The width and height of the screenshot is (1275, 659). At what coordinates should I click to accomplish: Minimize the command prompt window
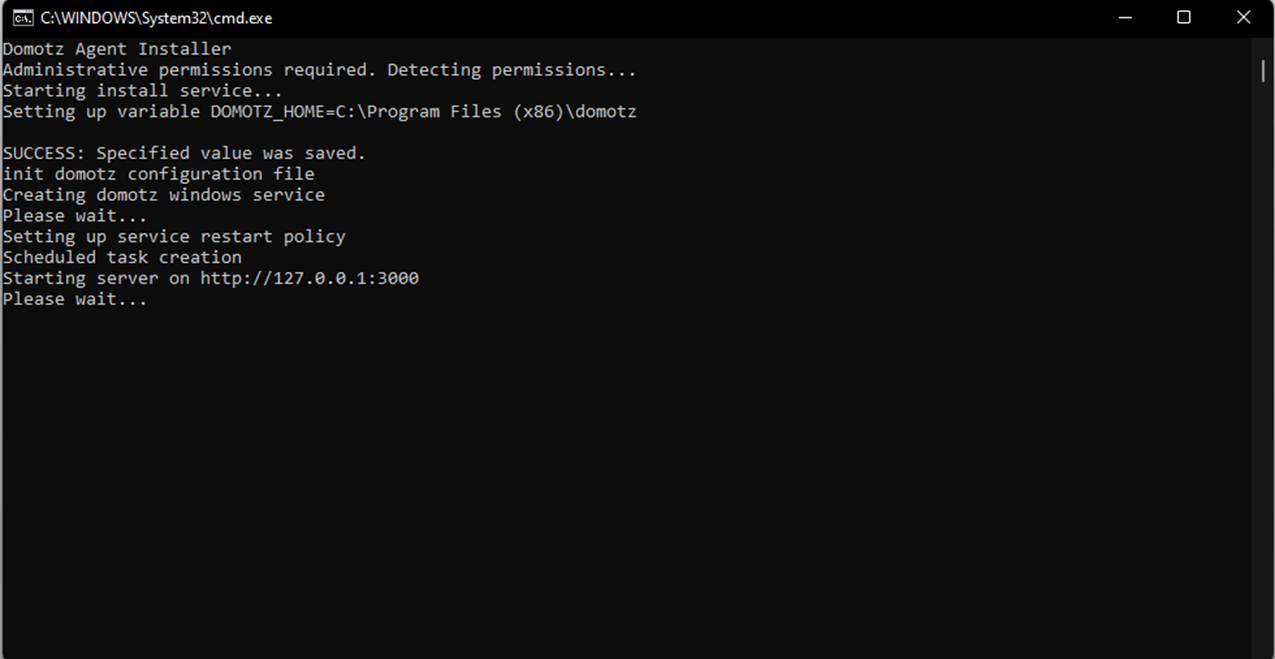(1125, 17)
